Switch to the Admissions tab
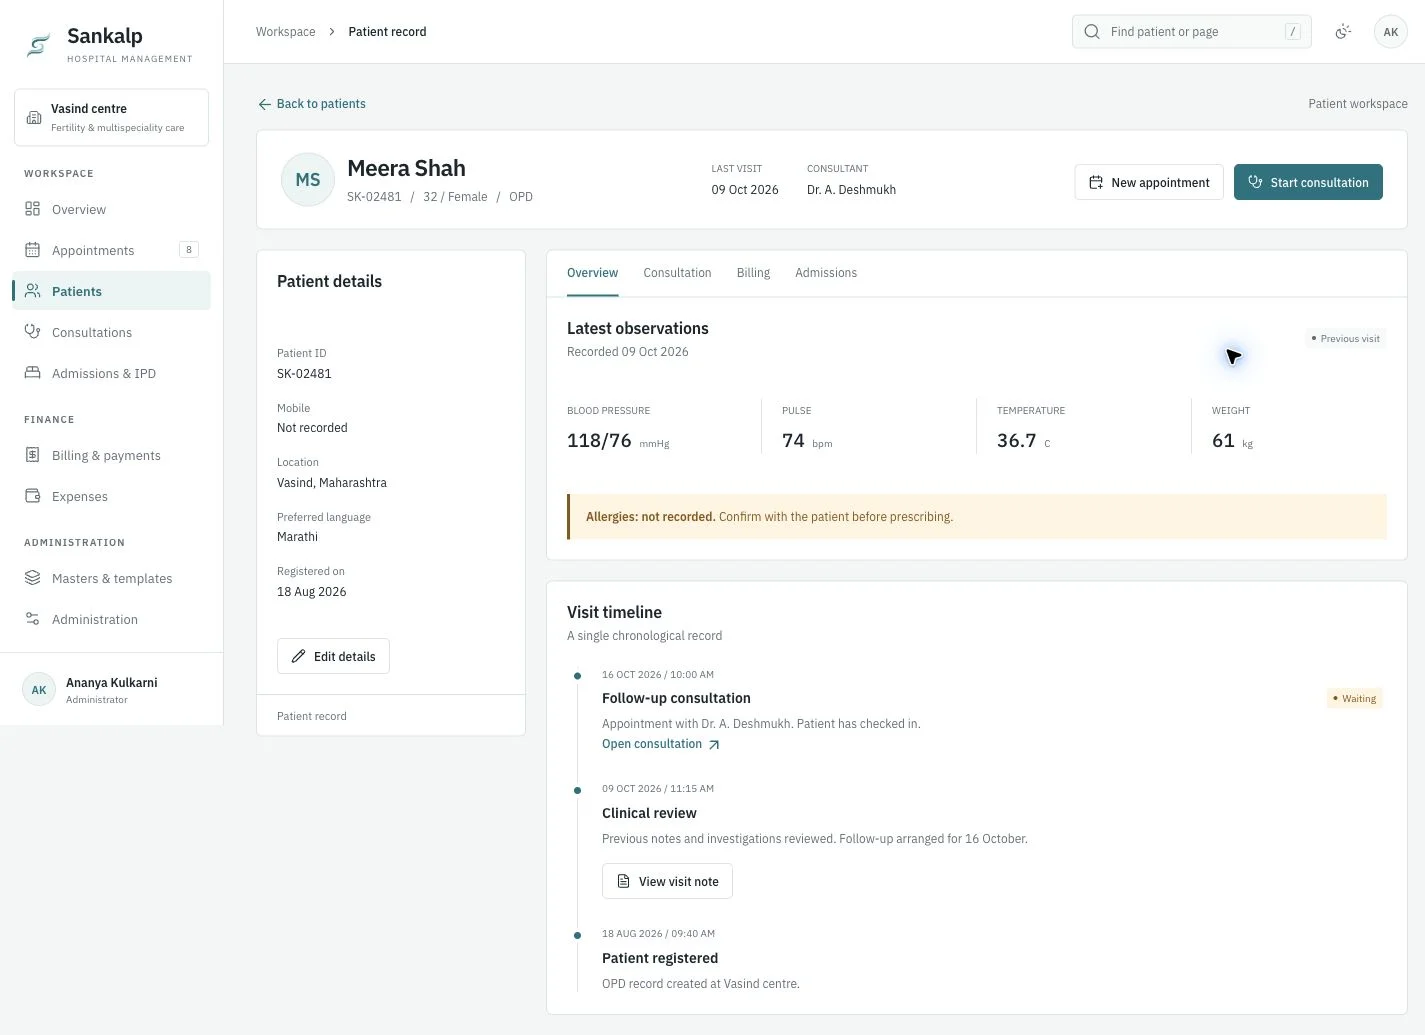Viewport: 1425px width, 1035px height. [x=826, y=273]
